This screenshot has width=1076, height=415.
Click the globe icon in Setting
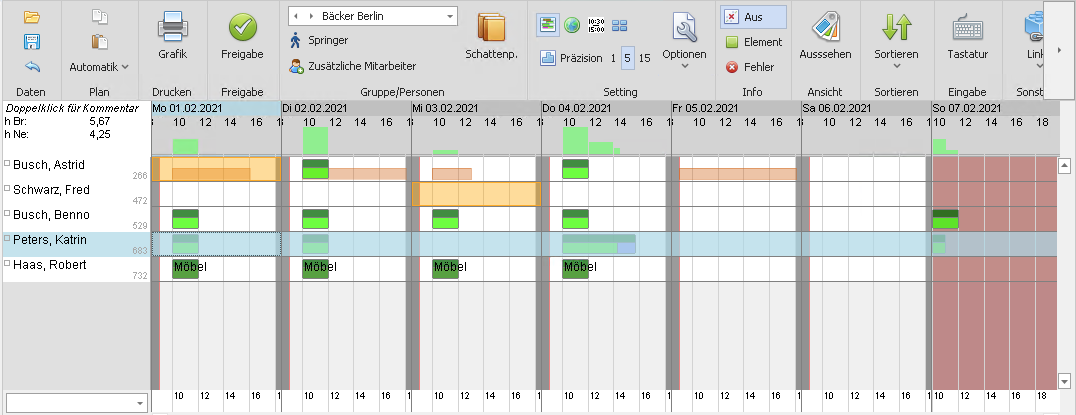click(x=572, y=25)
